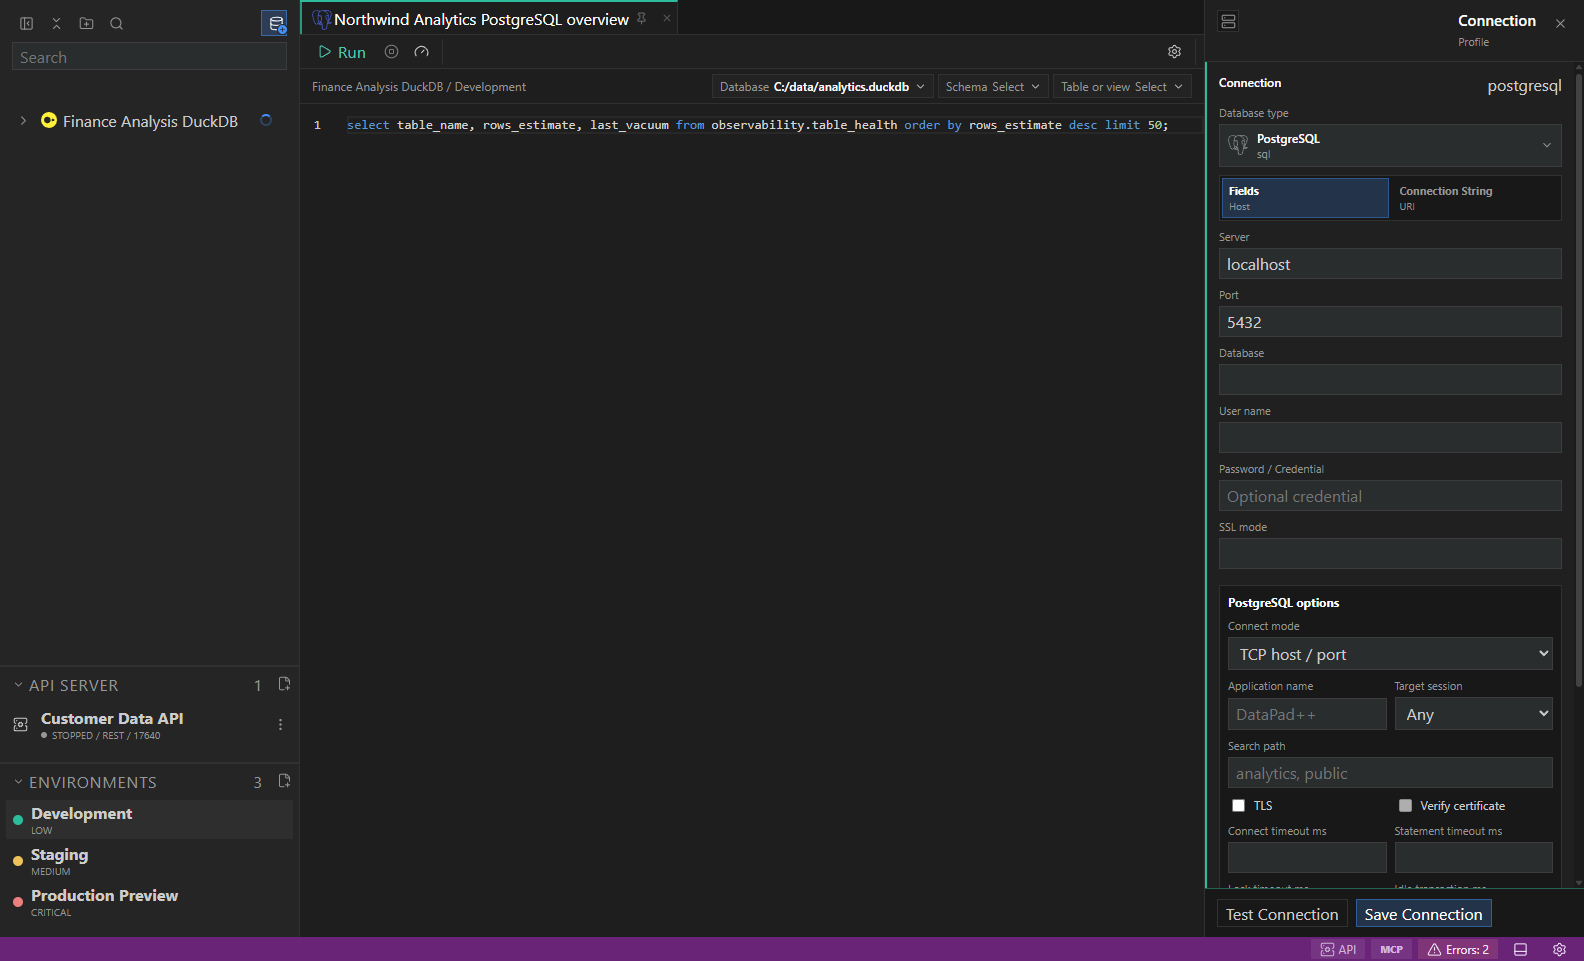The image size is (1584, 961).
Task: Click the server stack icon in Connection panel
Action: pyautogui.click(x=1229, y=21)
